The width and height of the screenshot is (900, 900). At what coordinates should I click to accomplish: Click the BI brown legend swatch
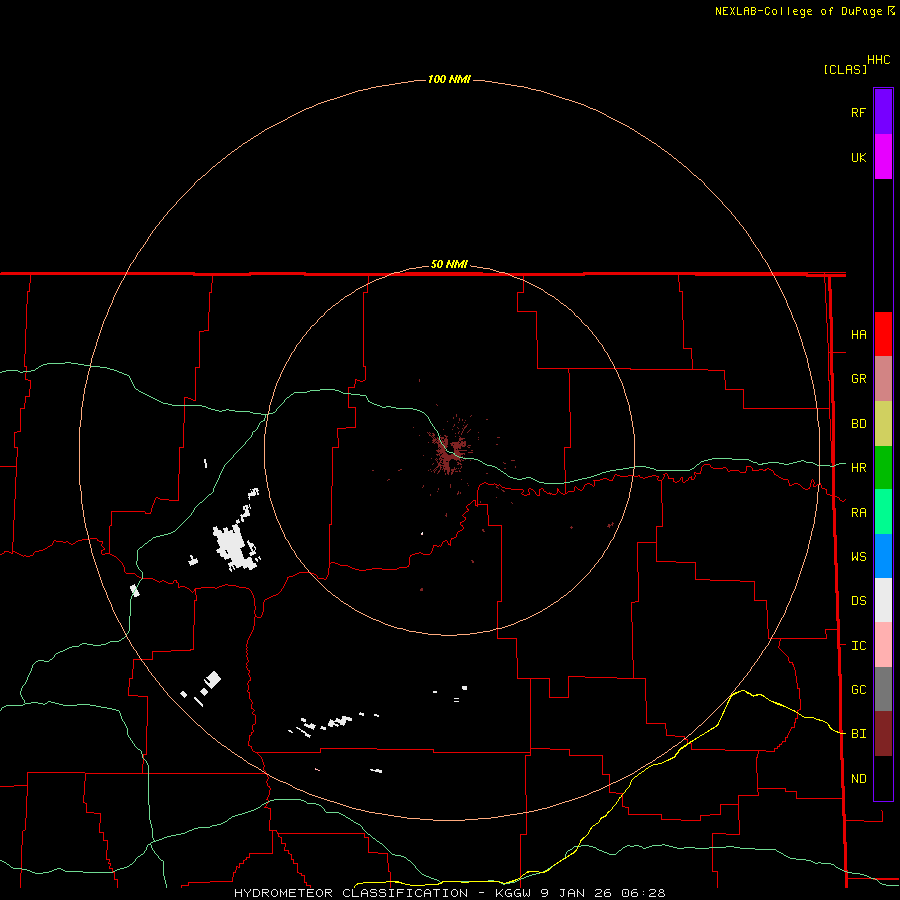coord(883,734)
